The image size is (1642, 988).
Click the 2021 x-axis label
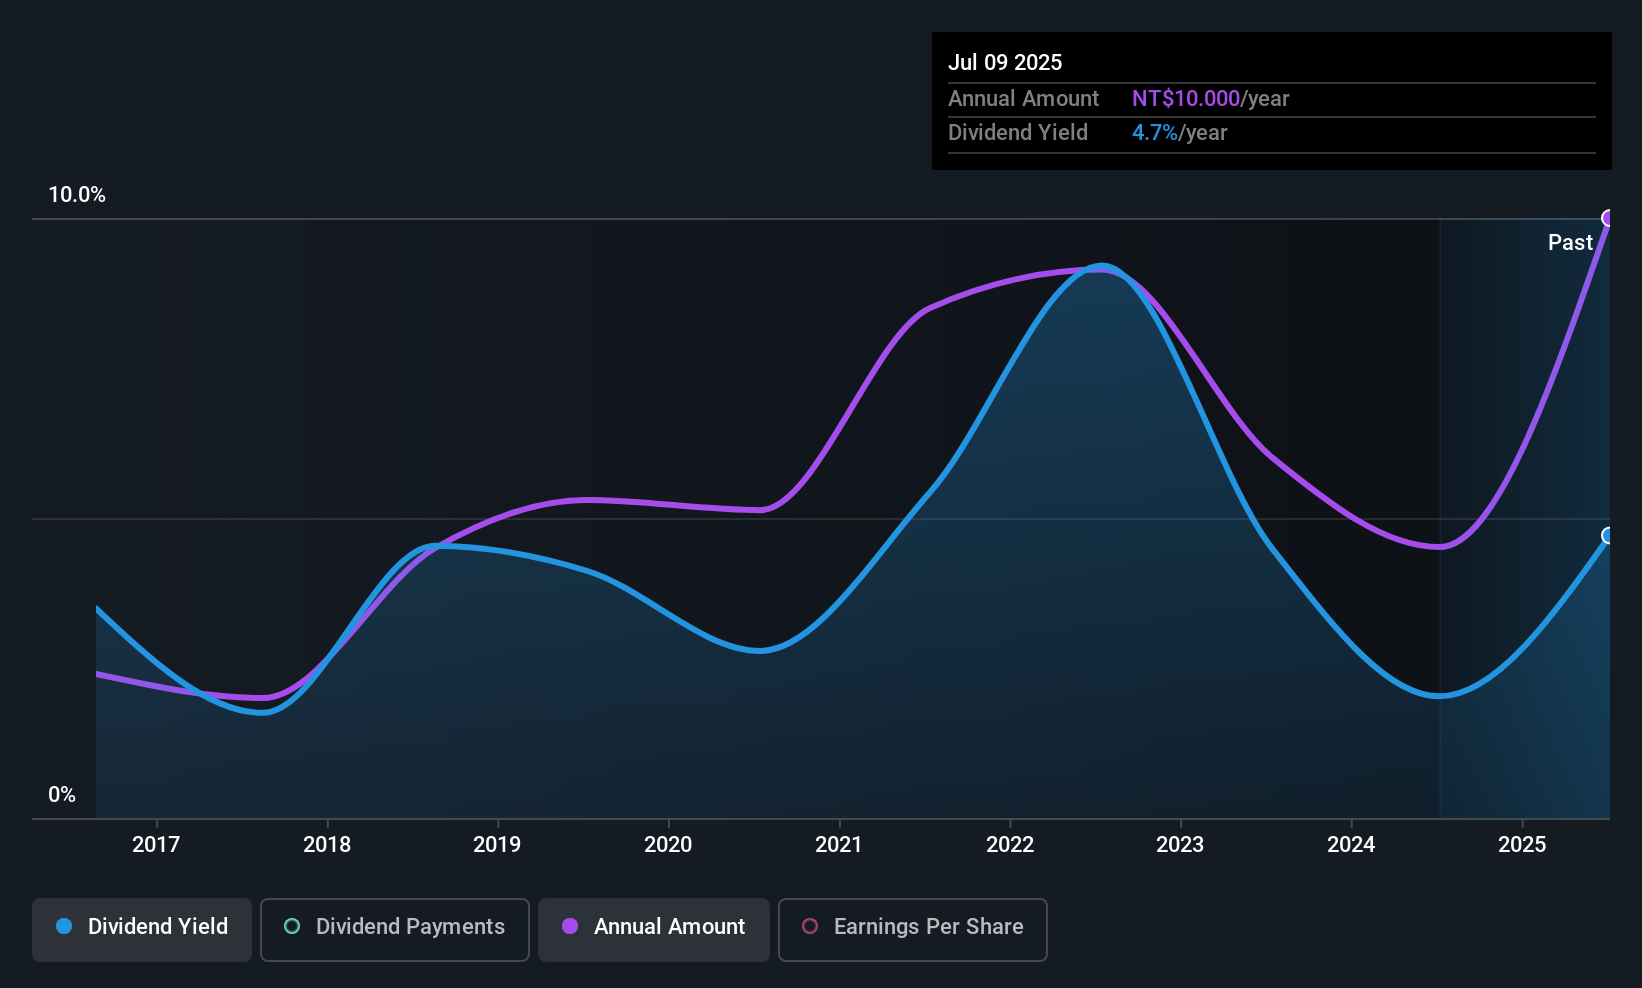(x=839, y=845)
